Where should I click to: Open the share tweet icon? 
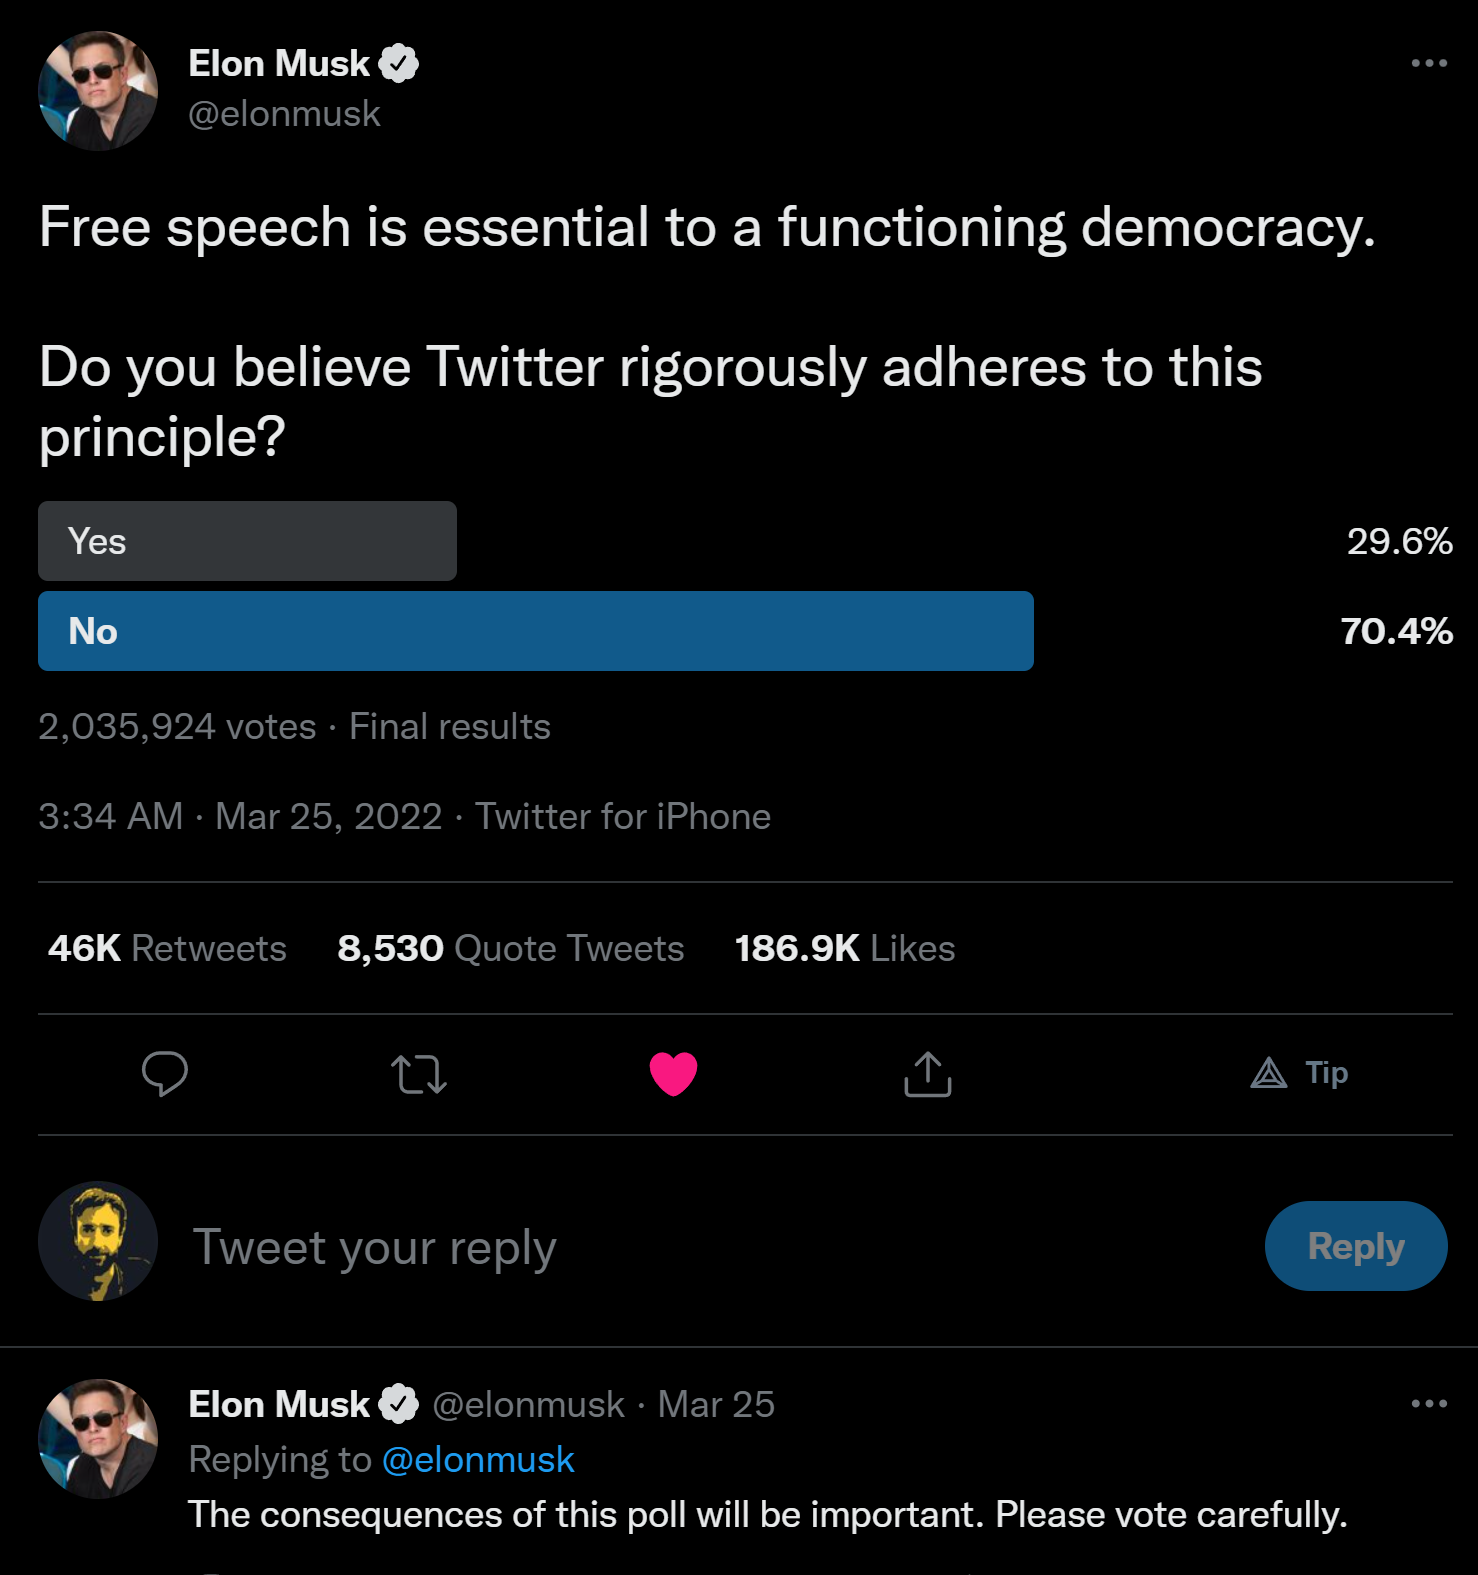pyautogui.click(x=927, y=1074)
